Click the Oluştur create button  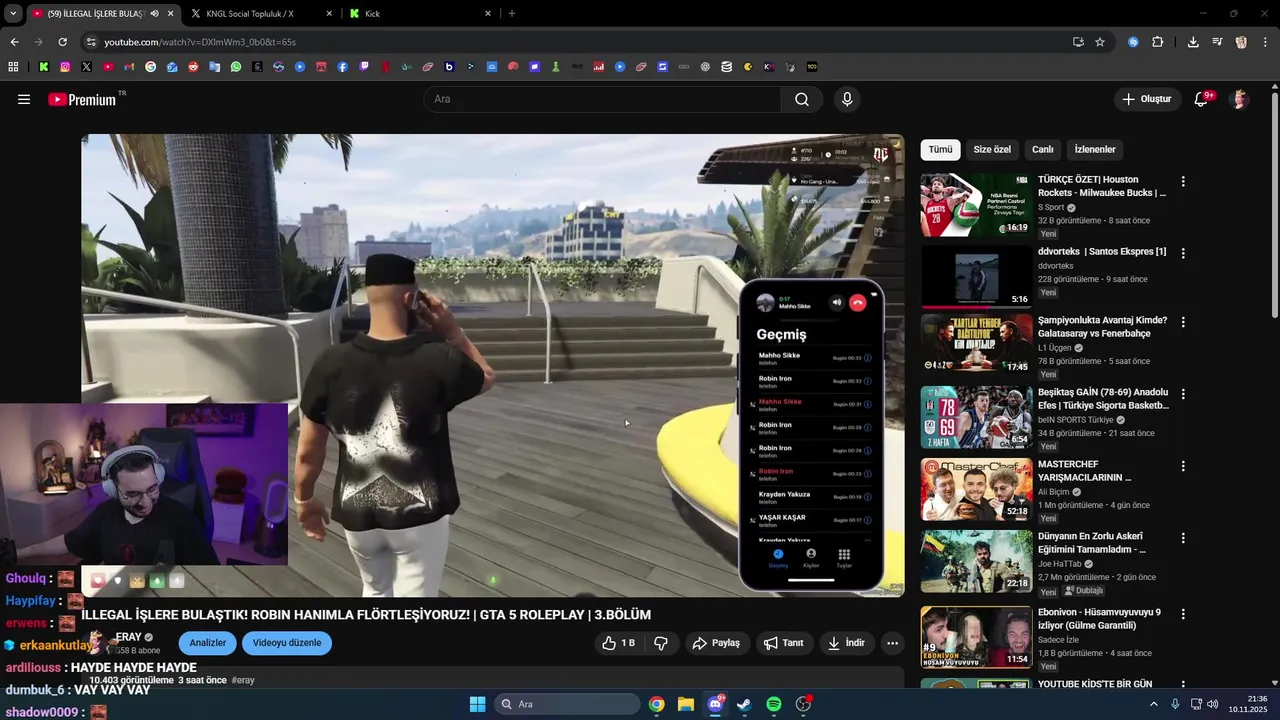point(1146,99)
